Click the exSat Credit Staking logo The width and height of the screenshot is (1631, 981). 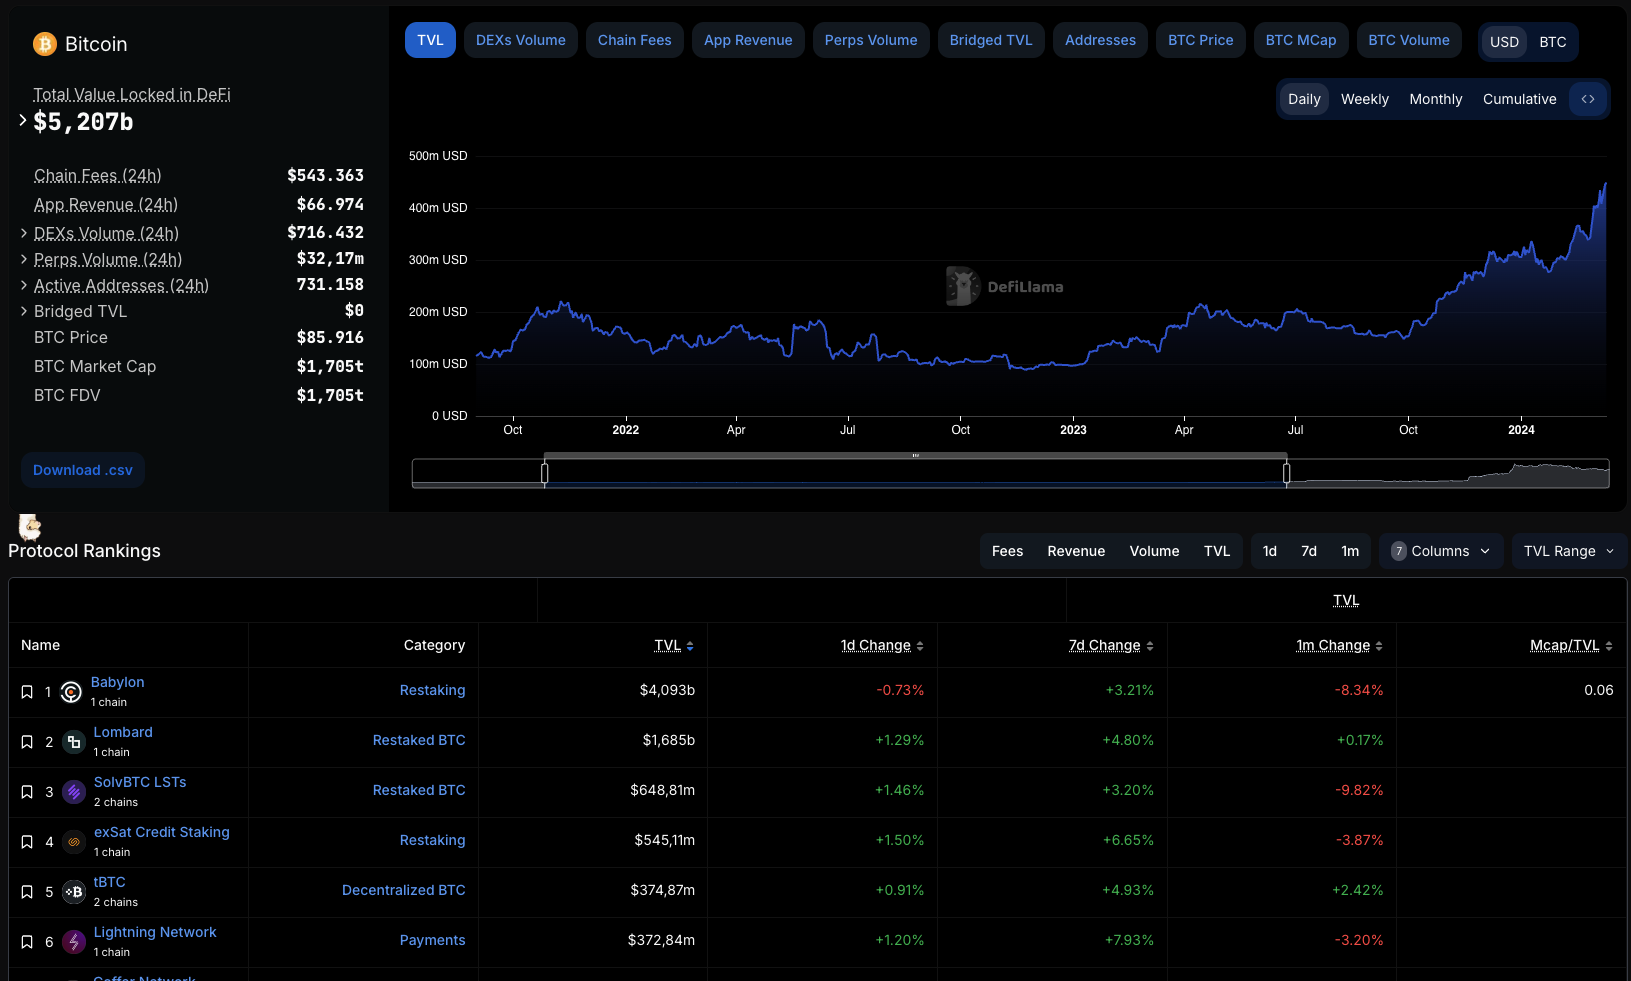point(74,842)
